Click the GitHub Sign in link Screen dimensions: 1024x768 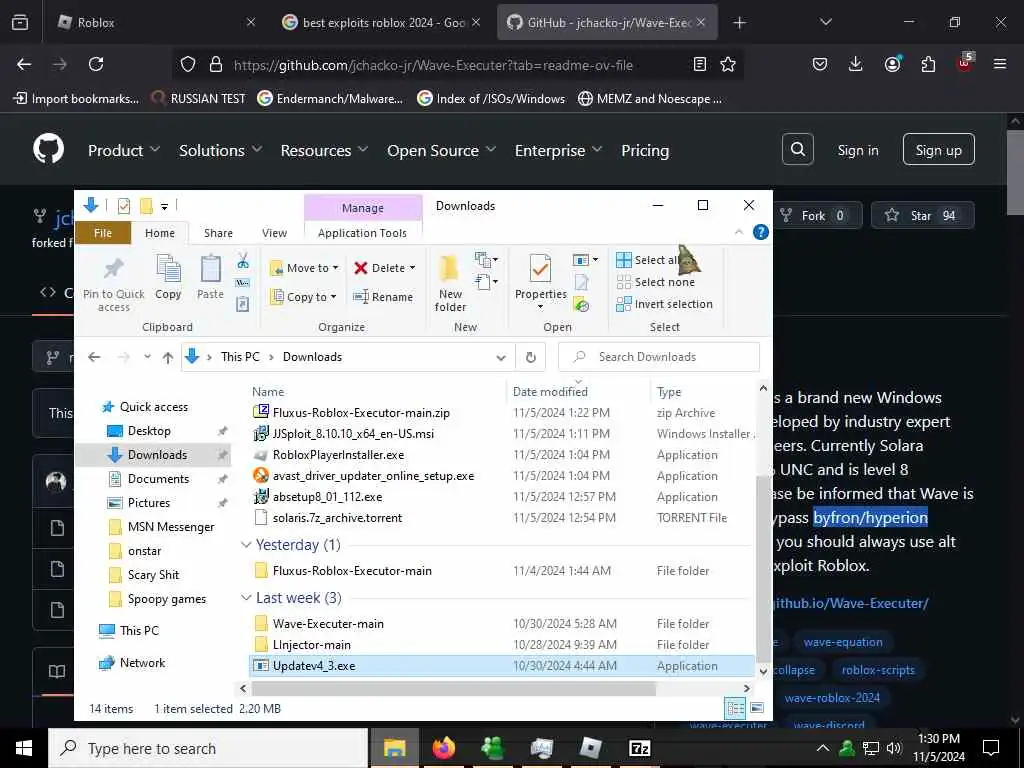857,150
